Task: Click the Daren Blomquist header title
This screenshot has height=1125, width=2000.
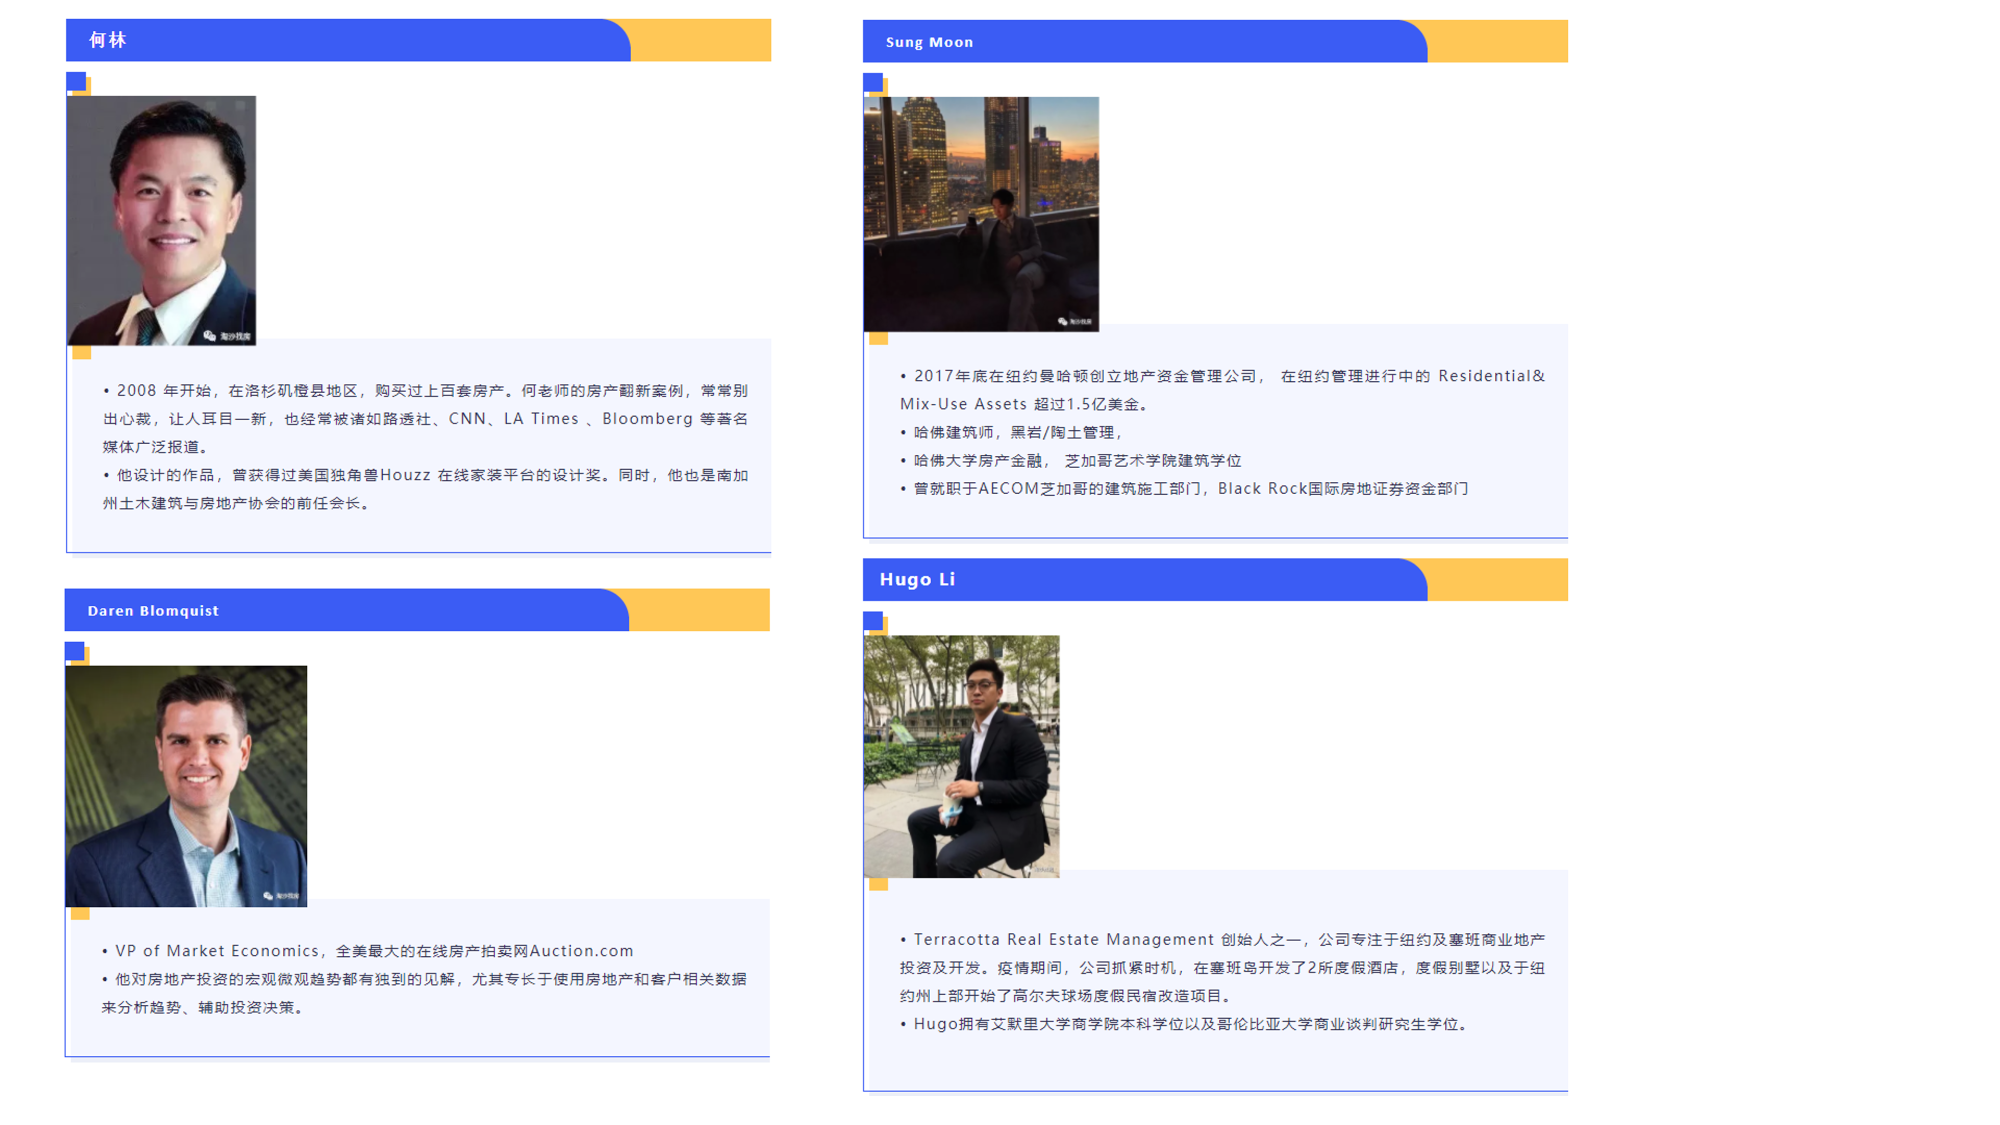Action: click(x=153, y=610)
